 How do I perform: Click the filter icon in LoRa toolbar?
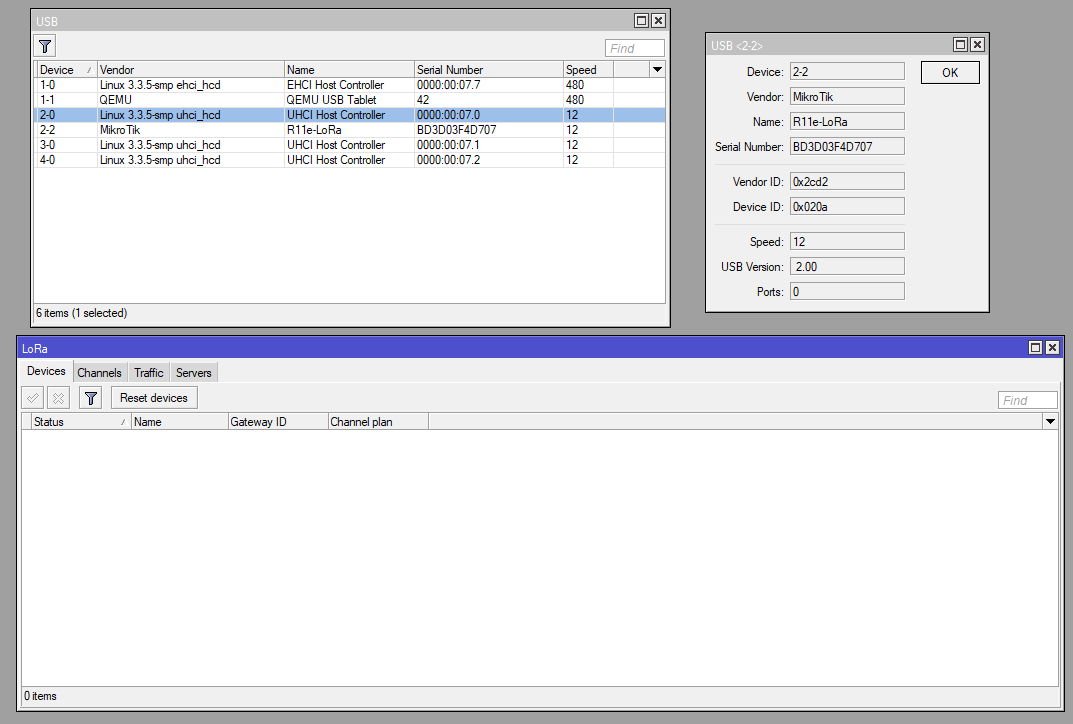90,398
